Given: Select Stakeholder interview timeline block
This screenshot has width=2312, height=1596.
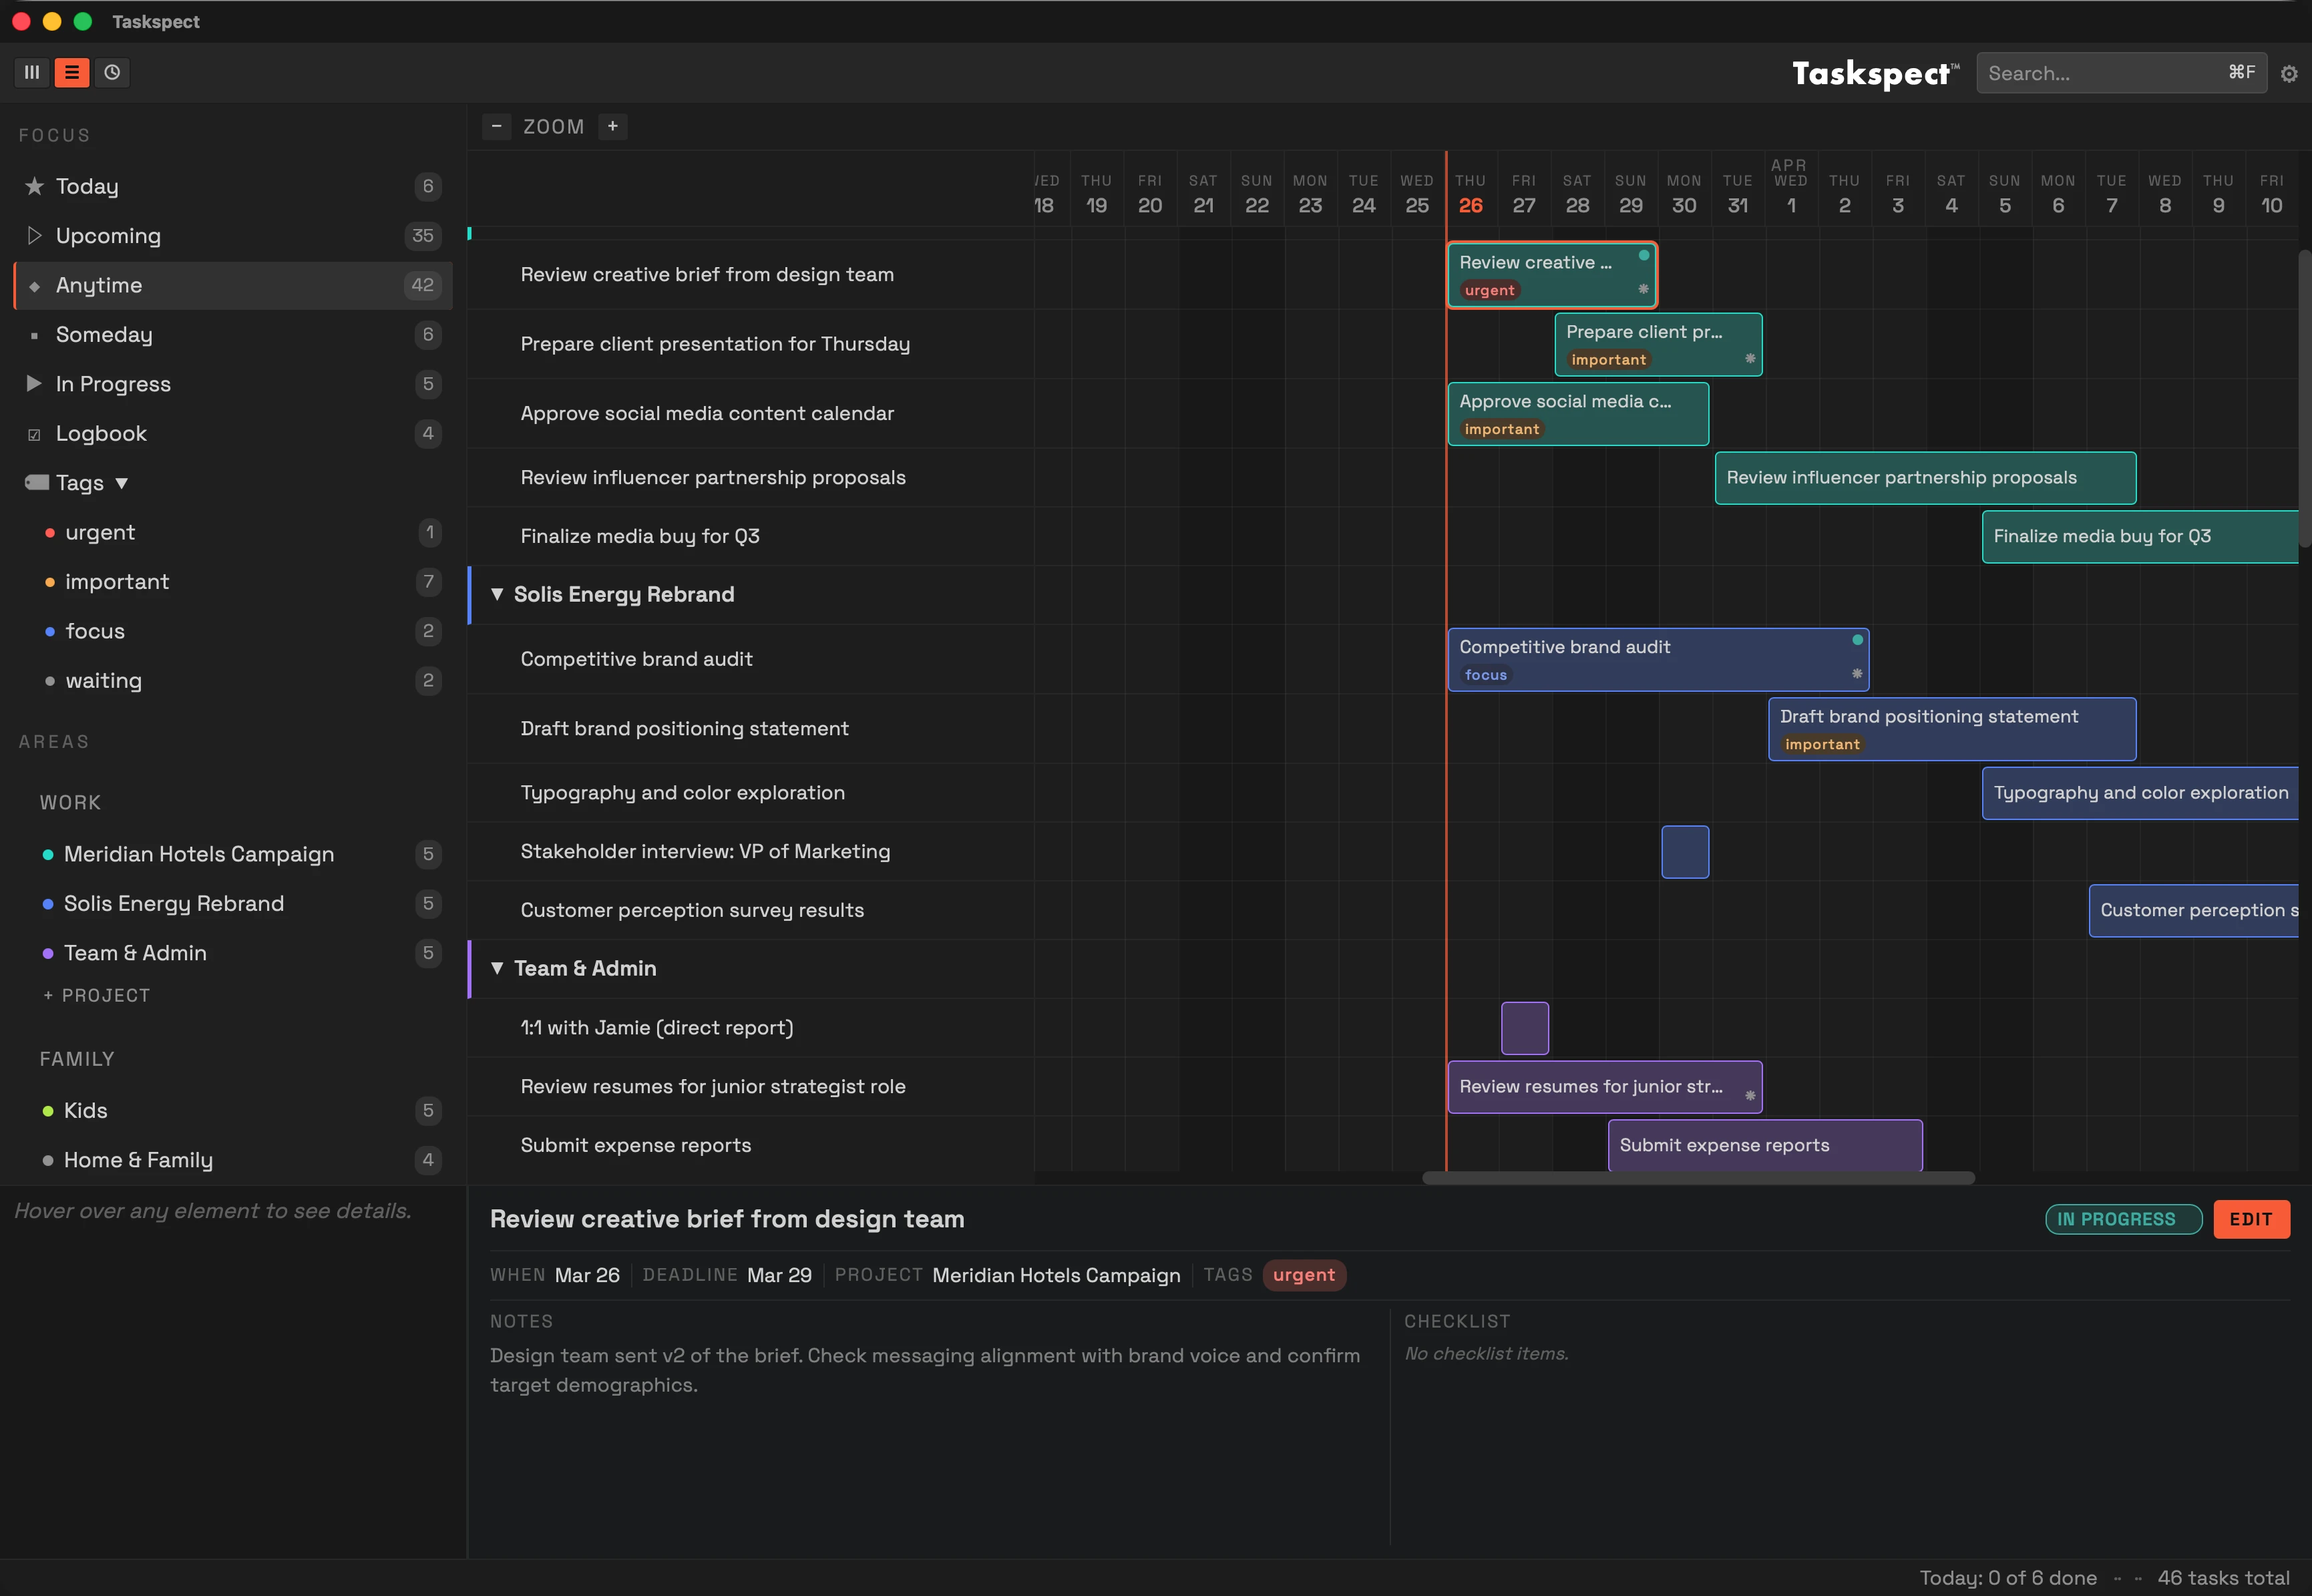Looking at the screenshot, I should [x=1685, y=852].
